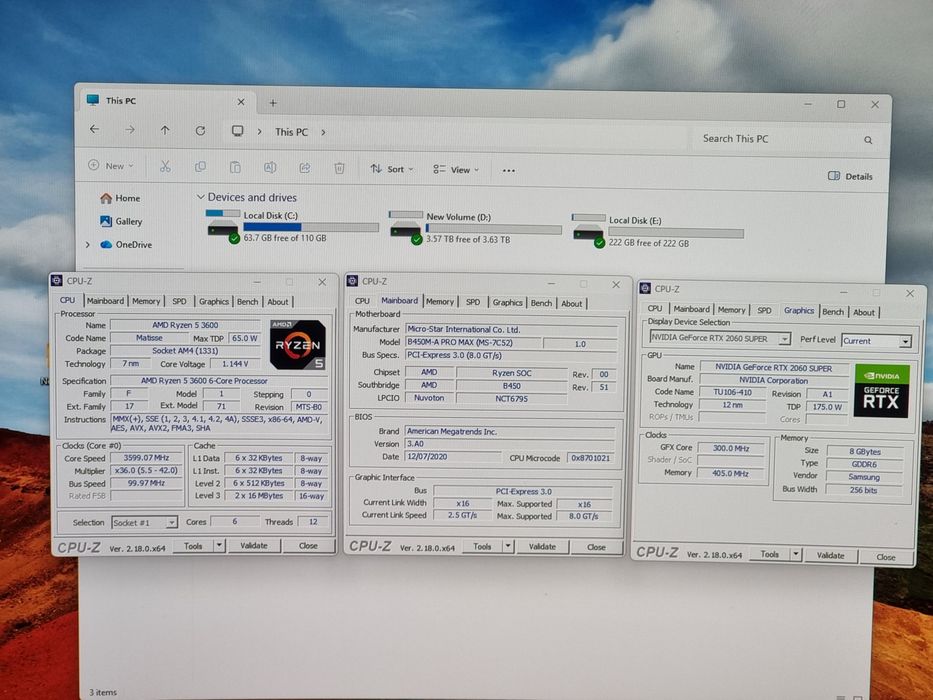Switch to Mainboard tab in left CPU-Z window
This screenshot has height=700, width=933.
pyautogui.click(x=105, y=301)
